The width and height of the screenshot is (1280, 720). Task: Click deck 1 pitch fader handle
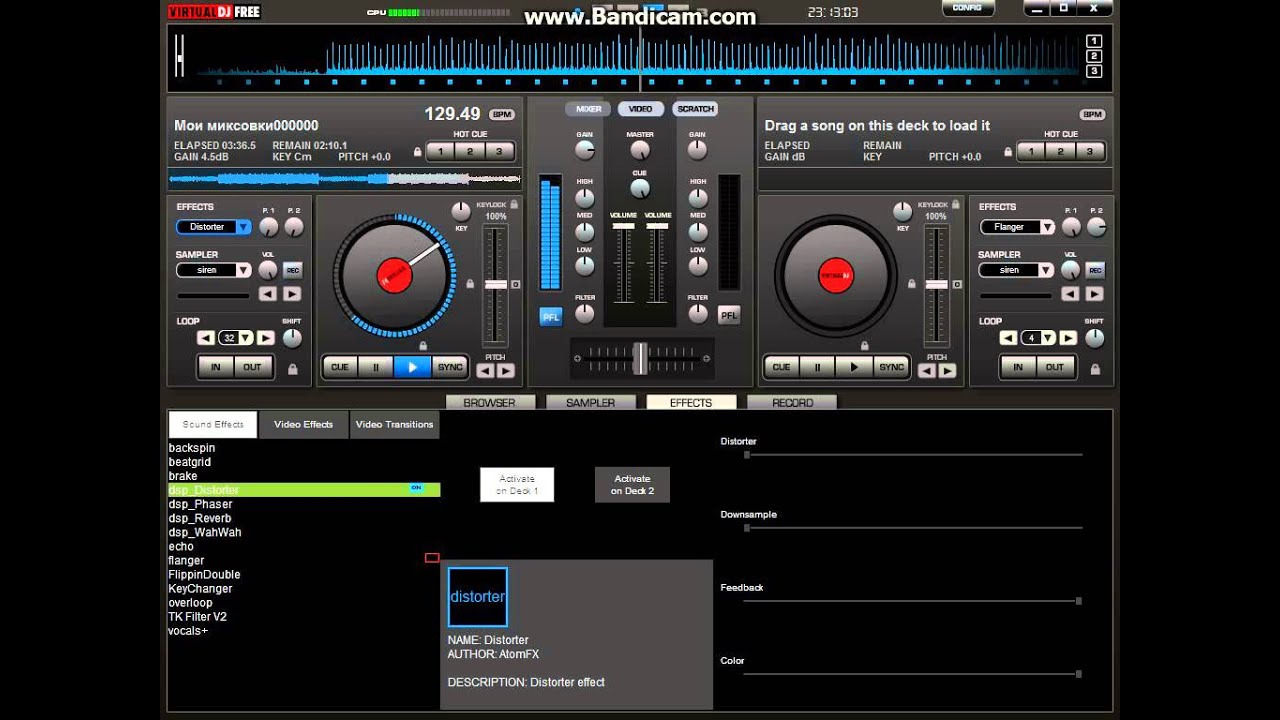(x=496, y=284)
